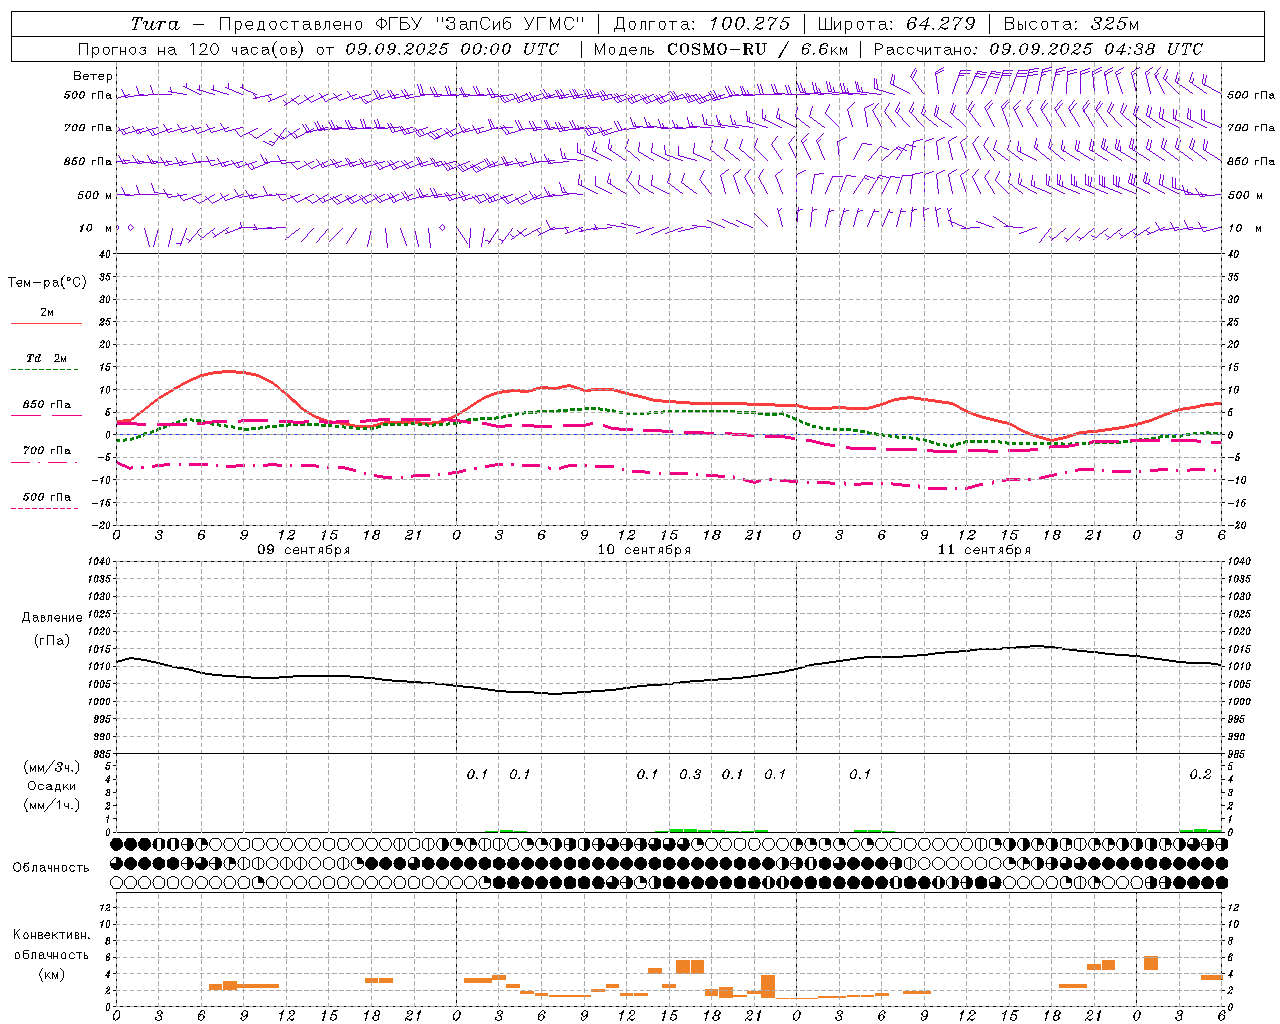Image resolution: width=1280 pixels, height=1024 pixels.
Task: Select the "Долгота: 100.275" longitude text
Action: coord(701,24)
